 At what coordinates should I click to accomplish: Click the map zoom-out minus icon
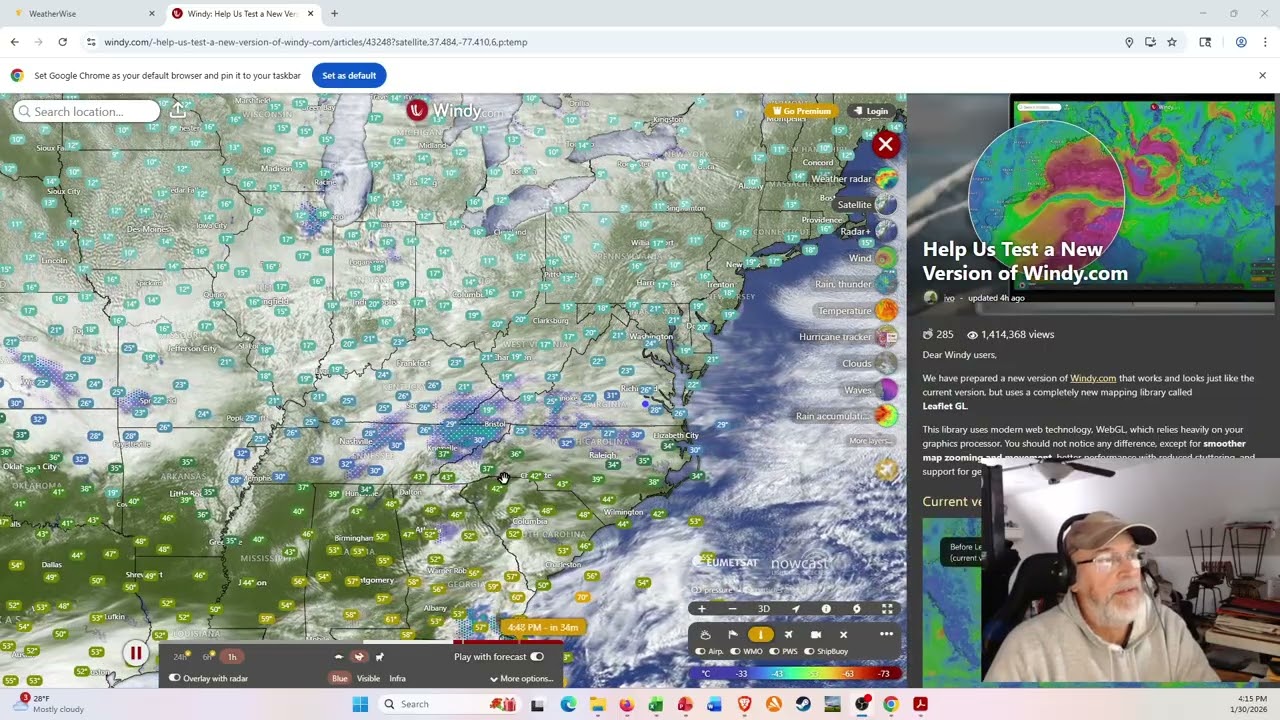click(x=732, y=609)
